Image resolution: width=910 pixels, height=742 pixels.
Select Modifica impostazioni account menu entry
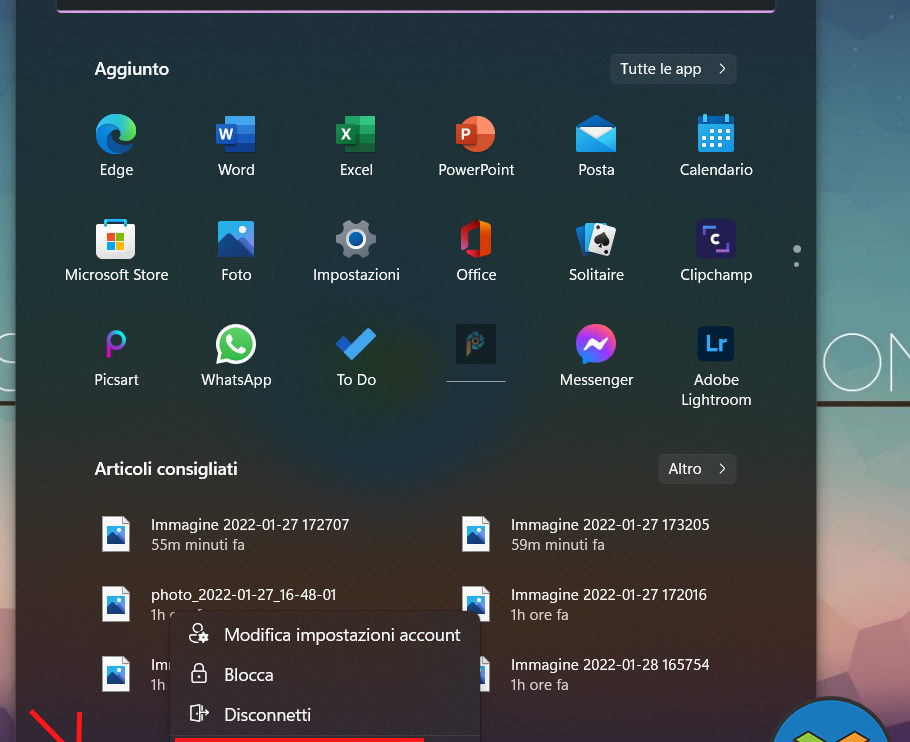325,635
